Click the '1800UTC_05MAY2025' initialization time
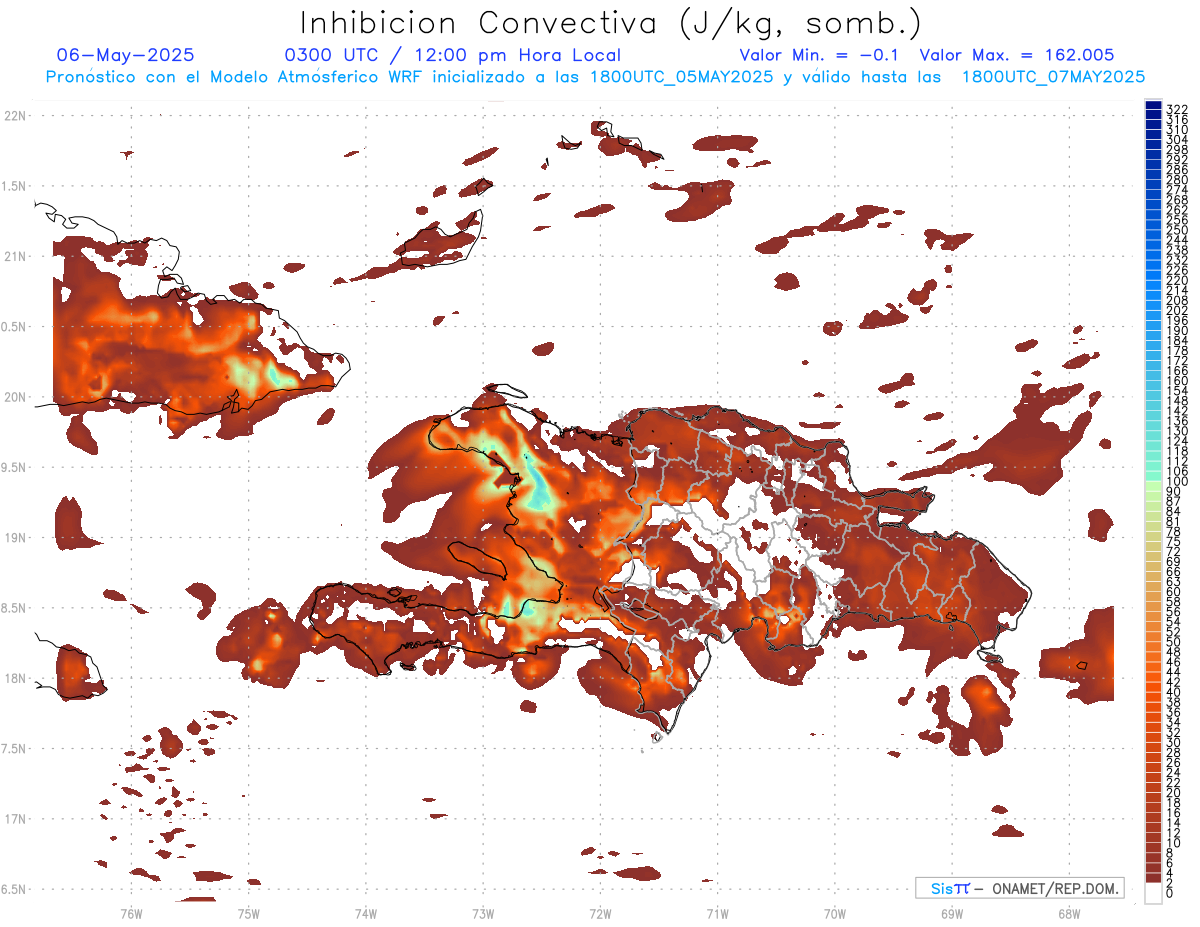Screen dimensions: 1200x927 680,76
